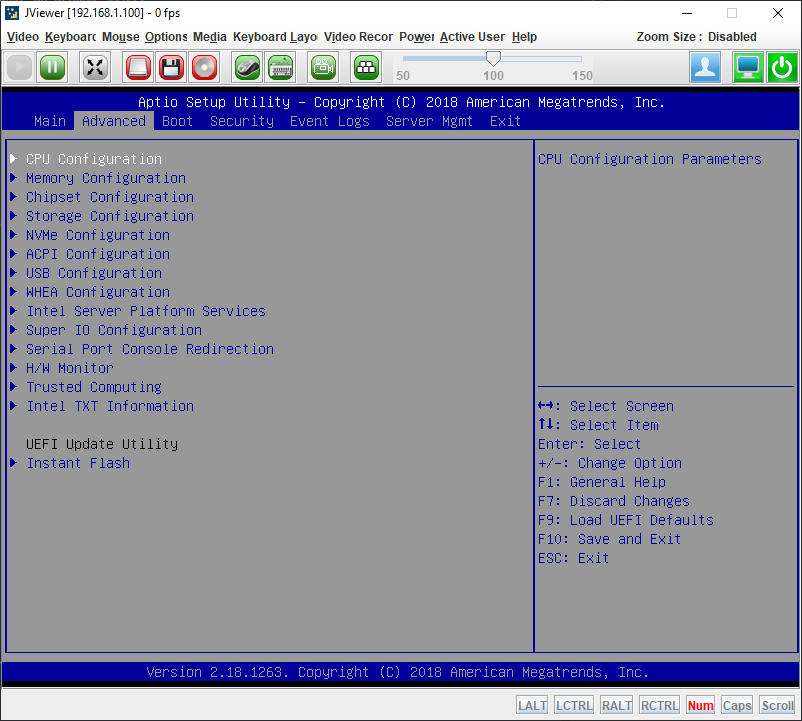802x721 pixels.
Task: Open the Help menu
Action: tap(524, 37)
